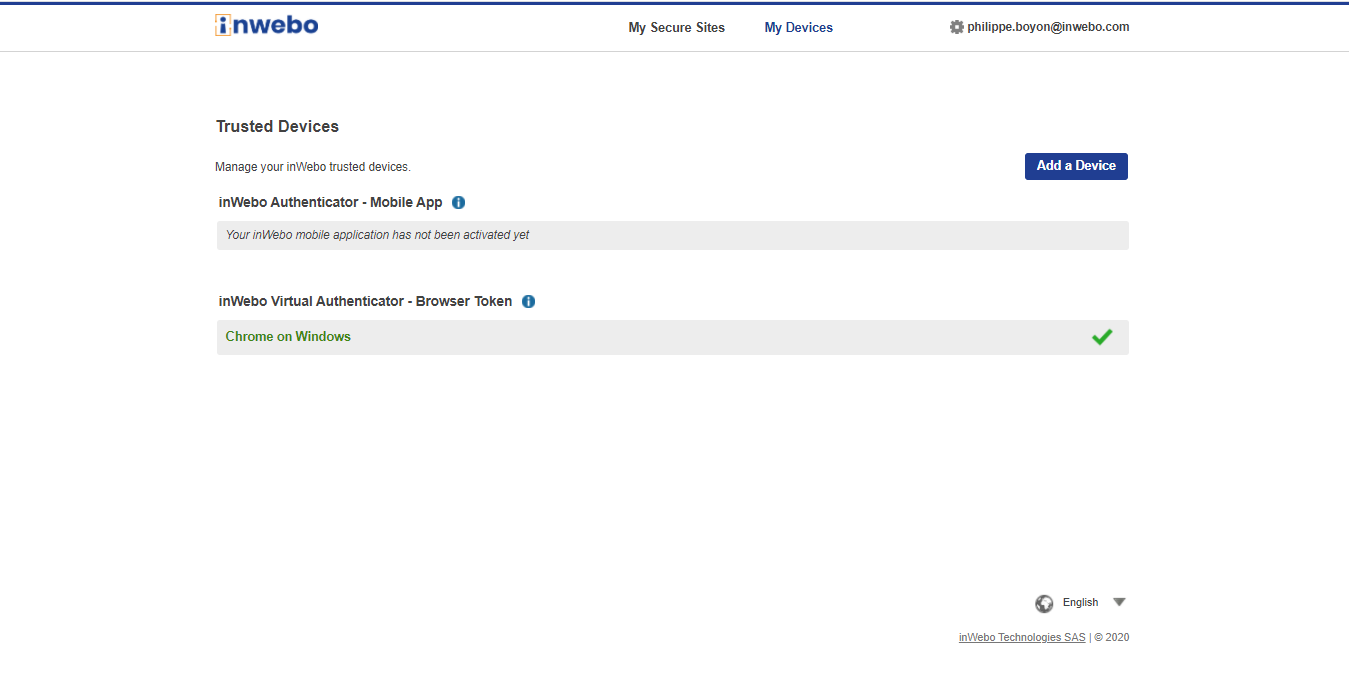
Task: Click the inwebo logo
Action: pyautogui.click(x=267, y=25)
